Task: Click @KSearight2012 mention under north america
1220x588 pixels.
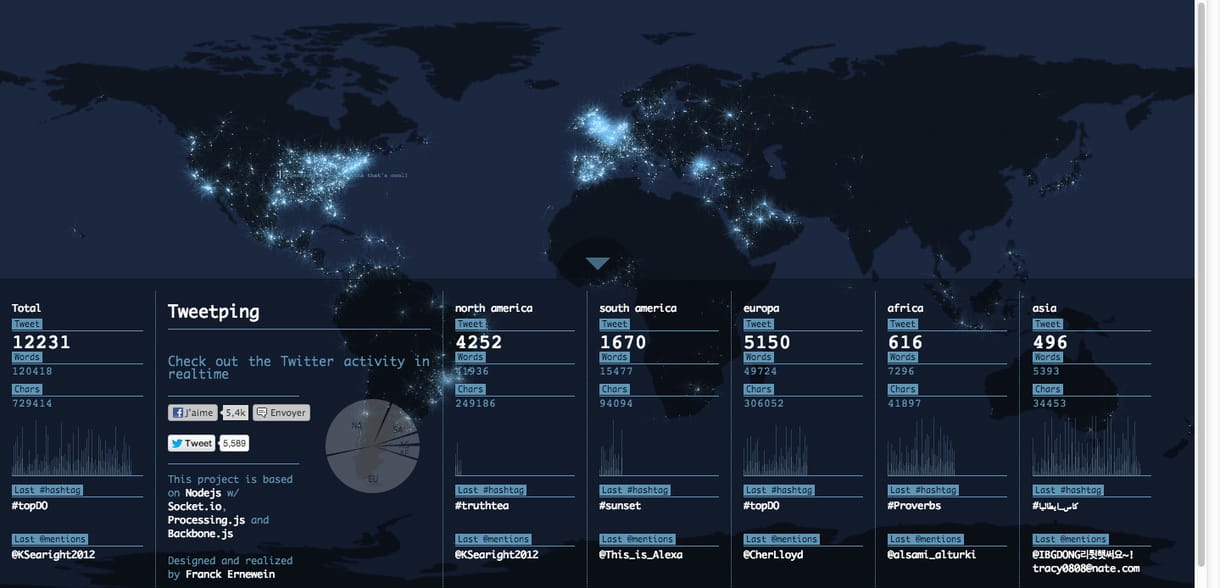Action: coord(497,554)
